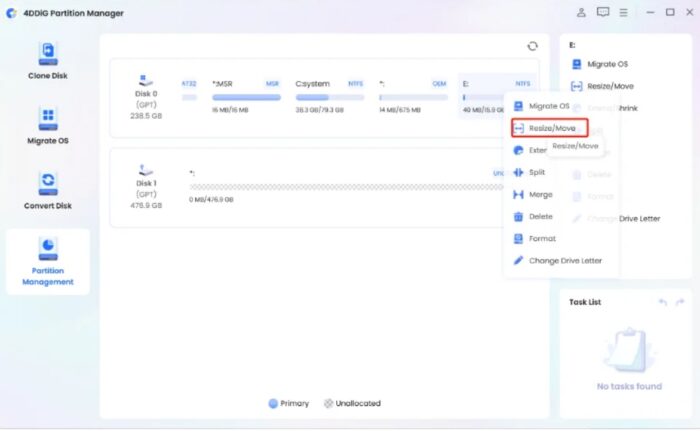Image resolution: width=700 pixels, height=431 pixels.
Task: Choose Delete in the context menu
Action: [533, 217]
